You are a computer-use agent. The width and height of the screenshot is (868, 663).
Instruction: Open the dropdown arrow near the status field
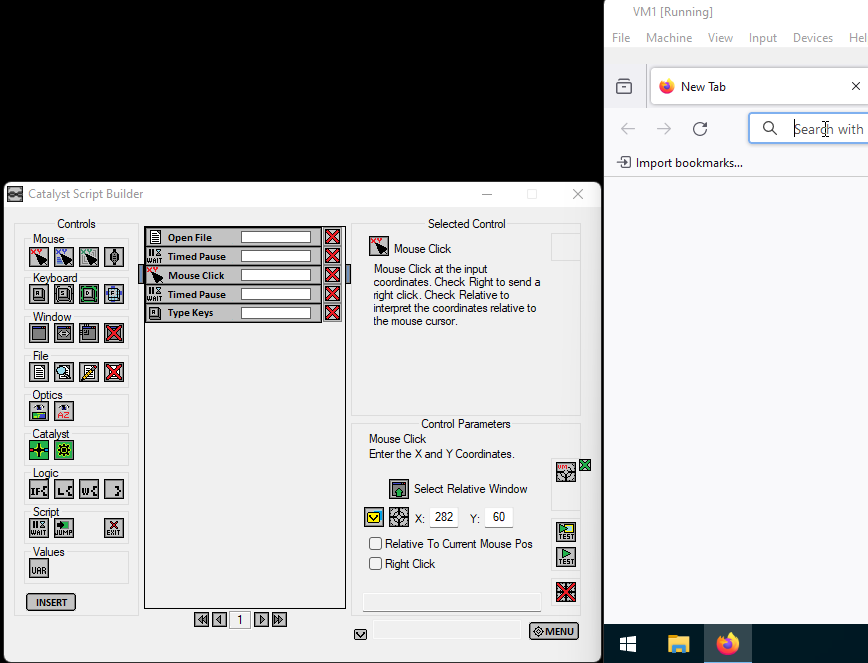coord(360,634)
